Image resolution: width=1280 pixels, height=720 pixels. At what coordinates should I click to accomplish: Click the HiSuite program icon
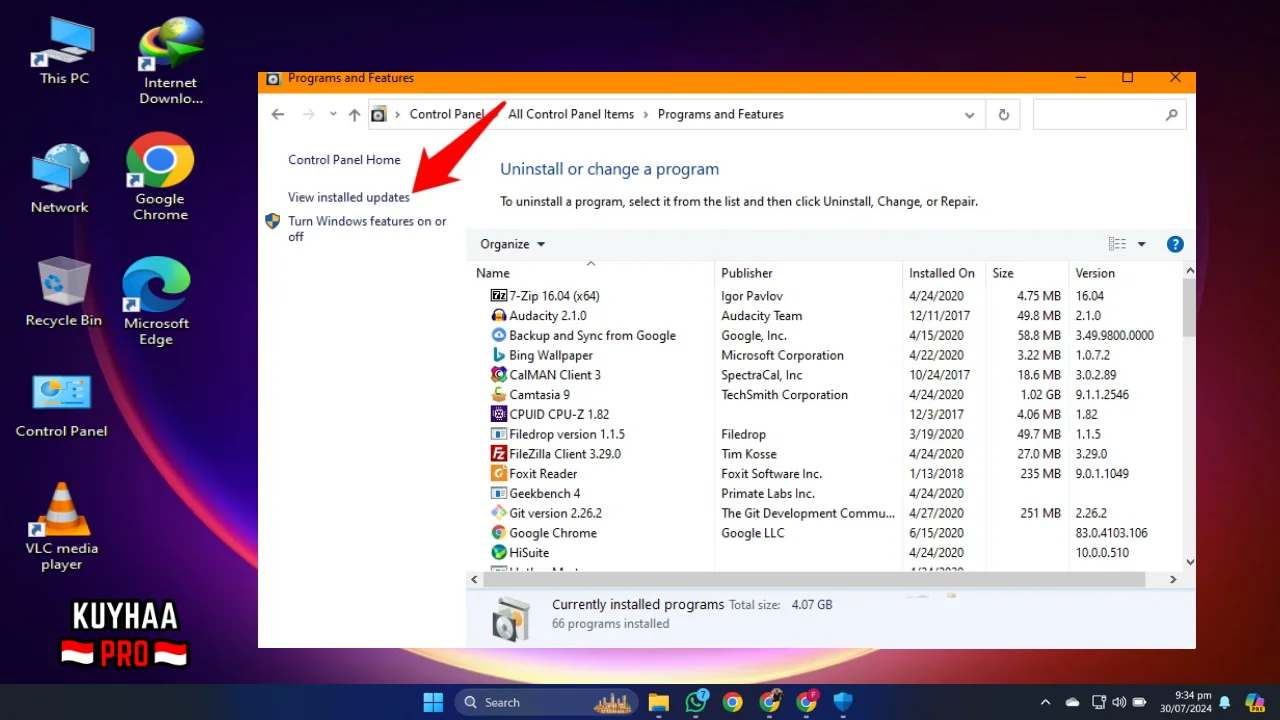[499, 552]
